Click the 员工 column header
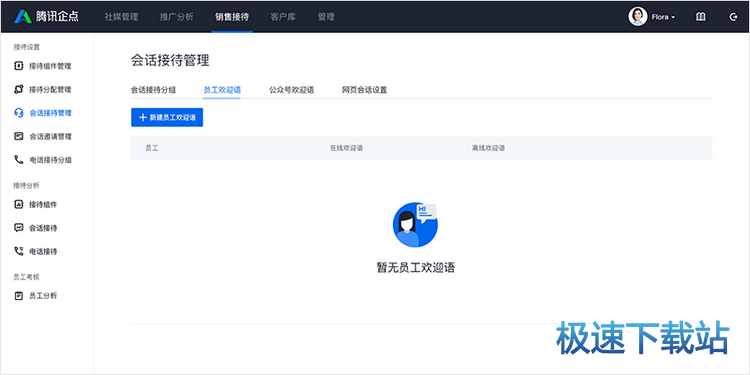The width and height of the screenshot is (750, 375). pos(152,148)
